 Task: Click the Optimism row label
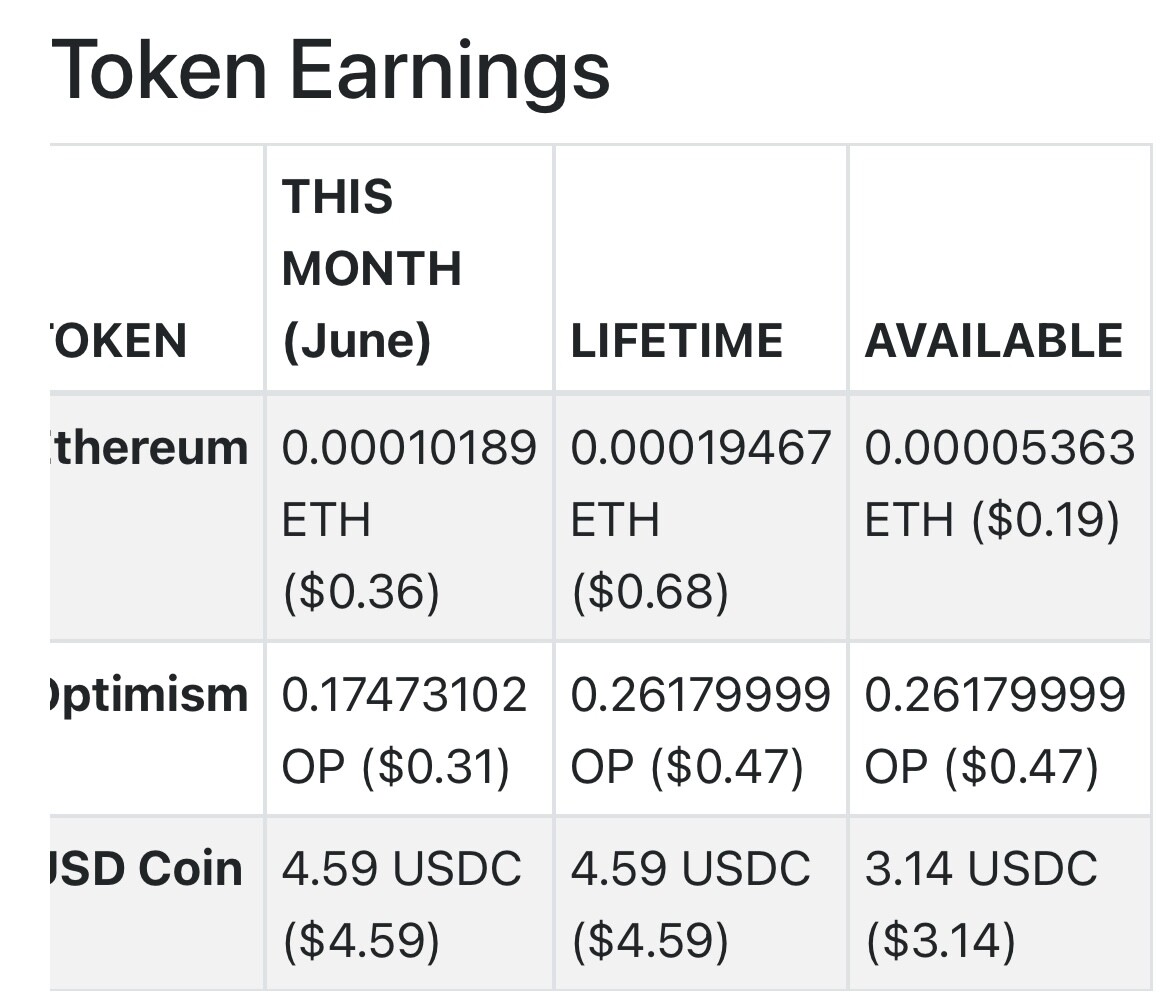(x=149, y=696)
